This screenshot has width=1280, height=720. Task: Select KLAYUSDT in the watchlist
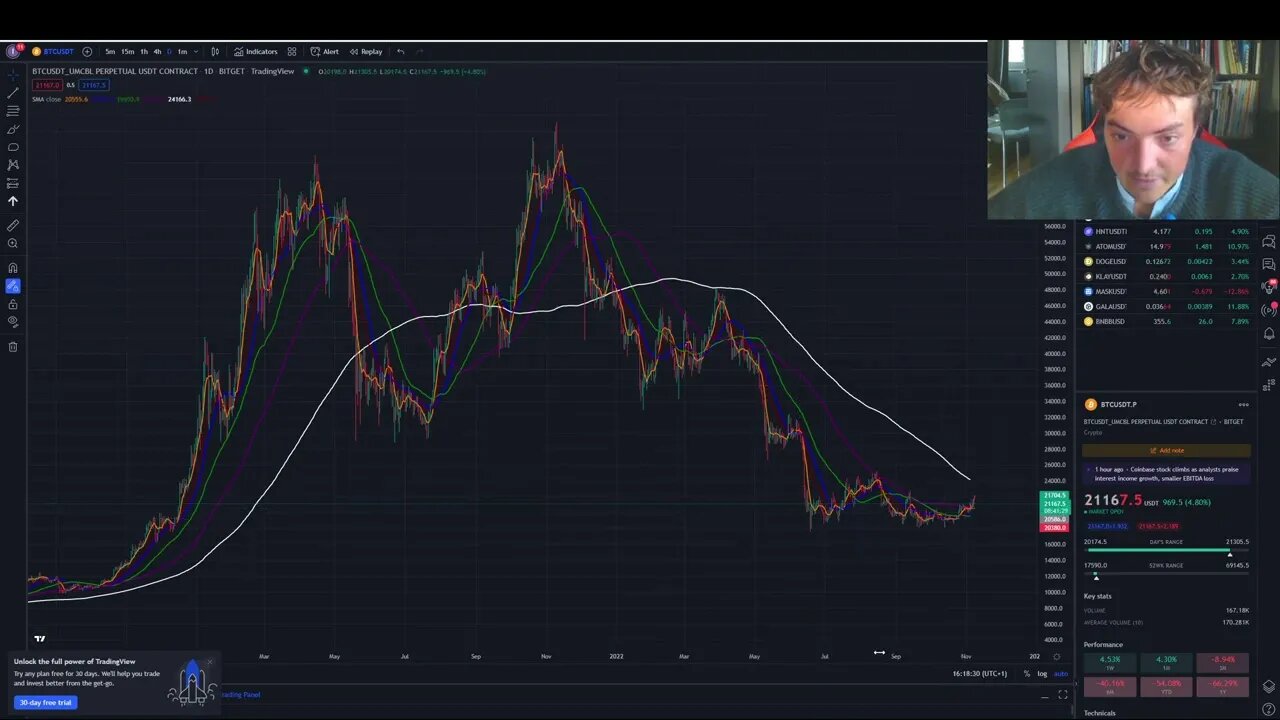1165,276
